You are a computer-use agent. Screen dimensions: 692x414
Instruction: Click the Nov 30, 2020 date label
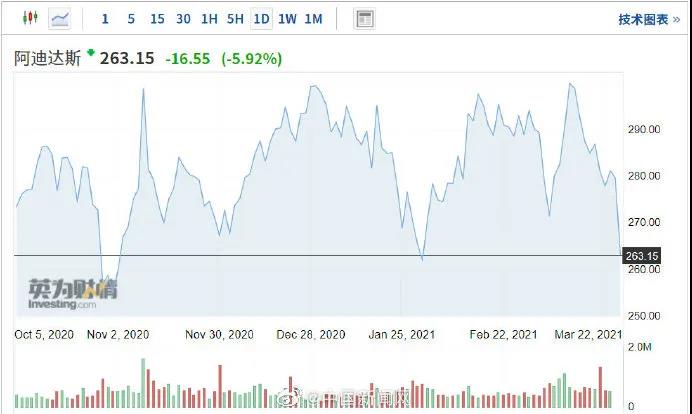tap(219, 335)
